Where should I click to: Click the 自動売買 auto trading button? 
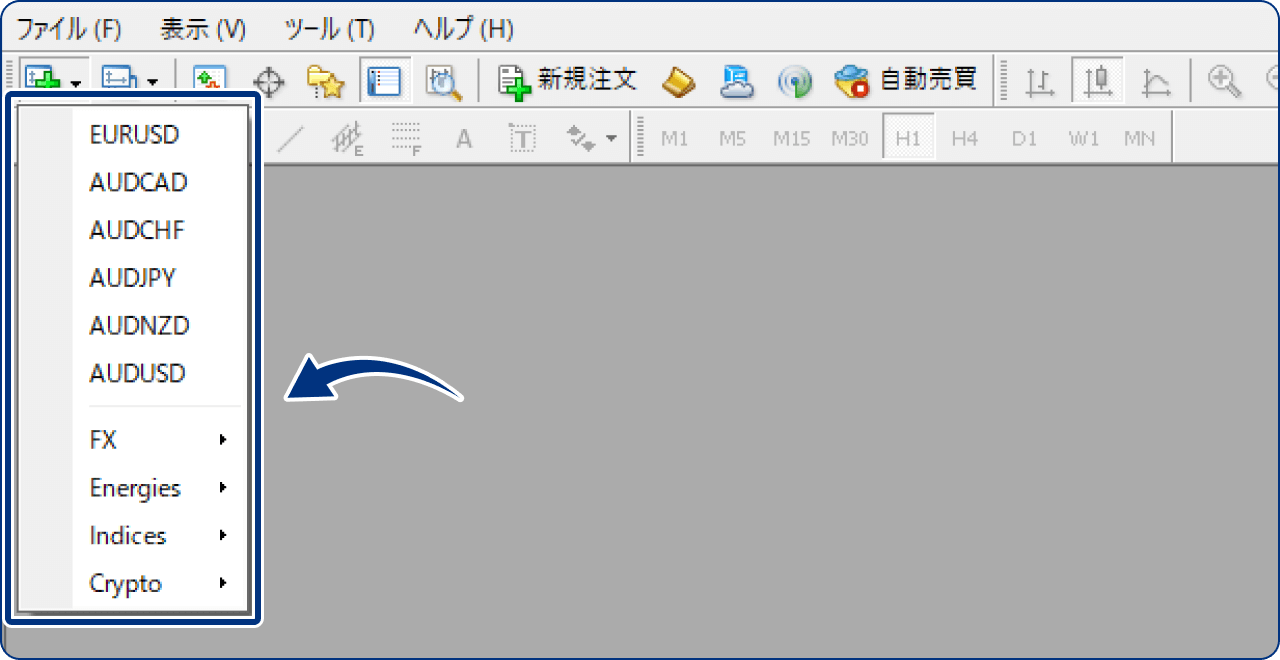coord(906,81)
